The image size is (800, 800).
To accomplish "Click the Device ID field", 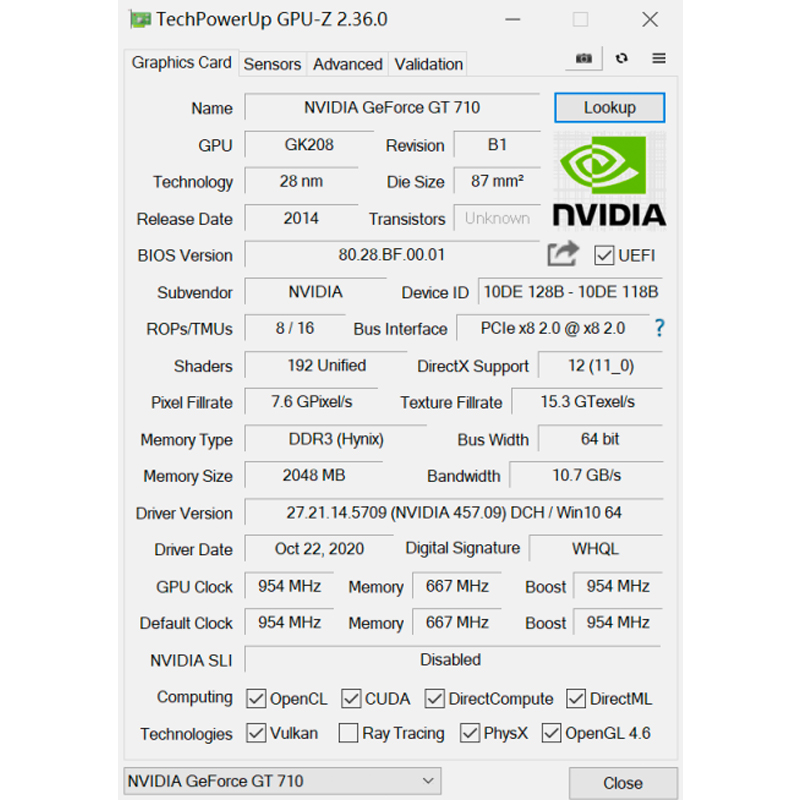I will tap(570, 292).
